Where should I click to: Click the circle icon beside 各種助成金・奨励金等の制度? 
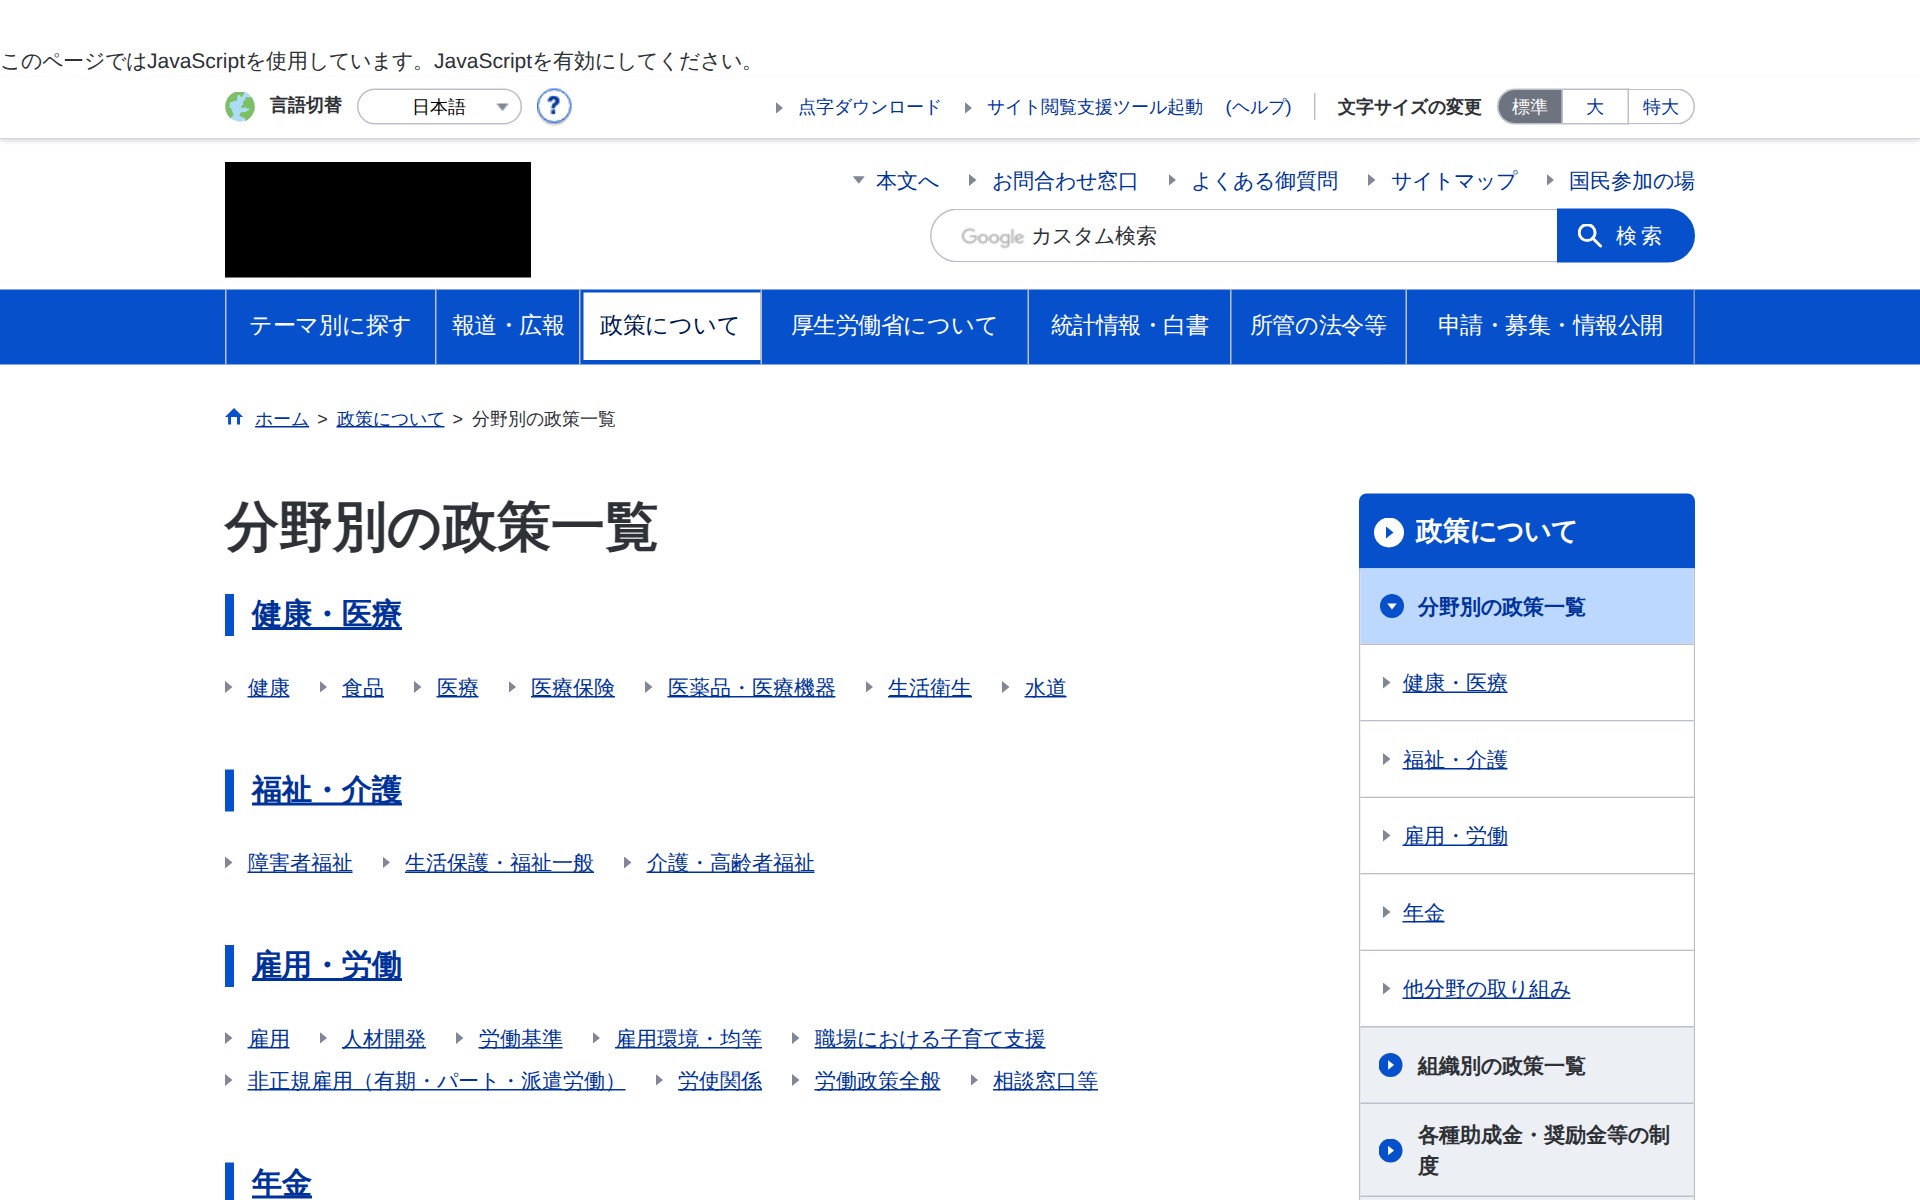click(x=1390, y=1150)
